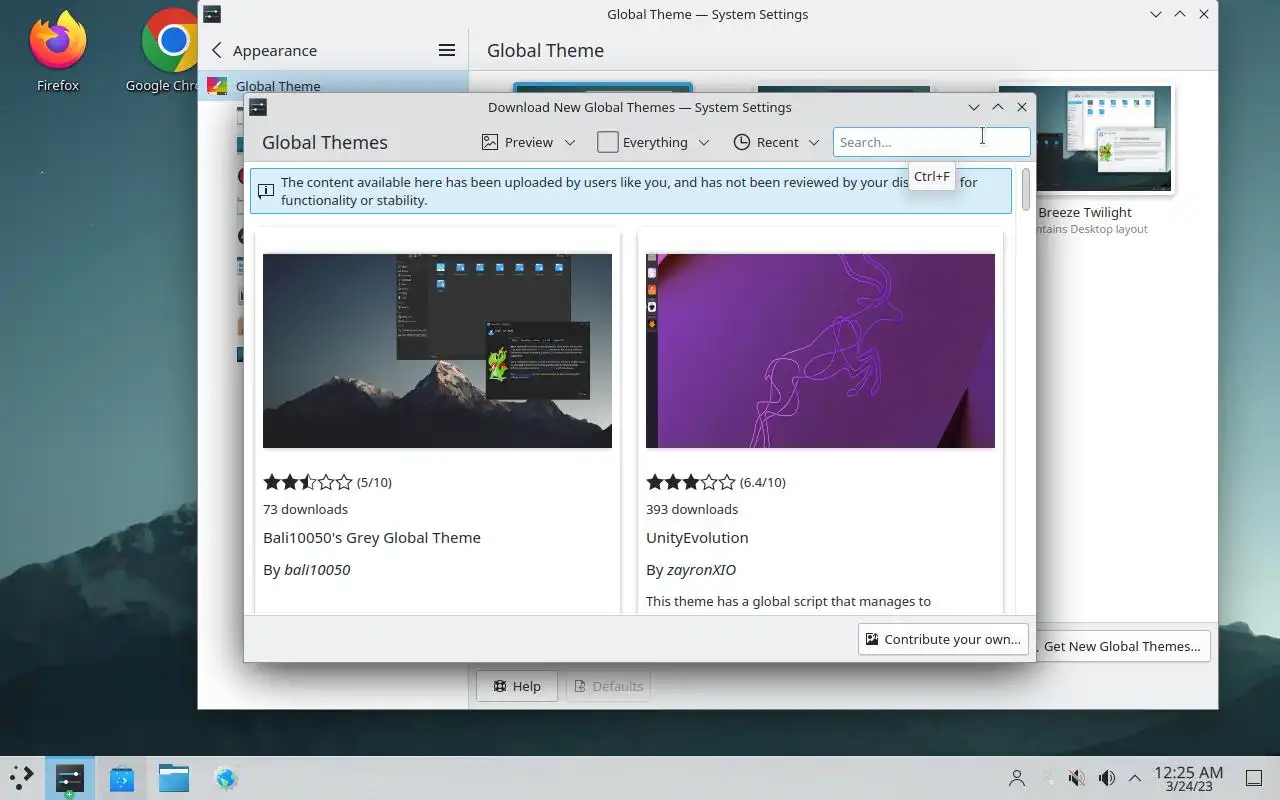This screenshot has height=800, width=1280.
Task: Click the show desktop button in panel
Action: click(x=1253, y=778)
